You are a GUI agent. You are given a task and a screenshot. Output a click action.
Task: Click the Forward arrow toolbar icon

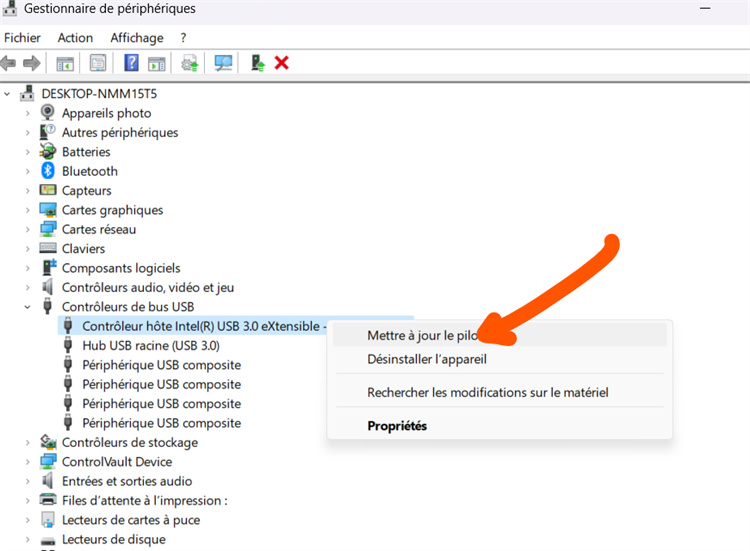pos(32,63)
